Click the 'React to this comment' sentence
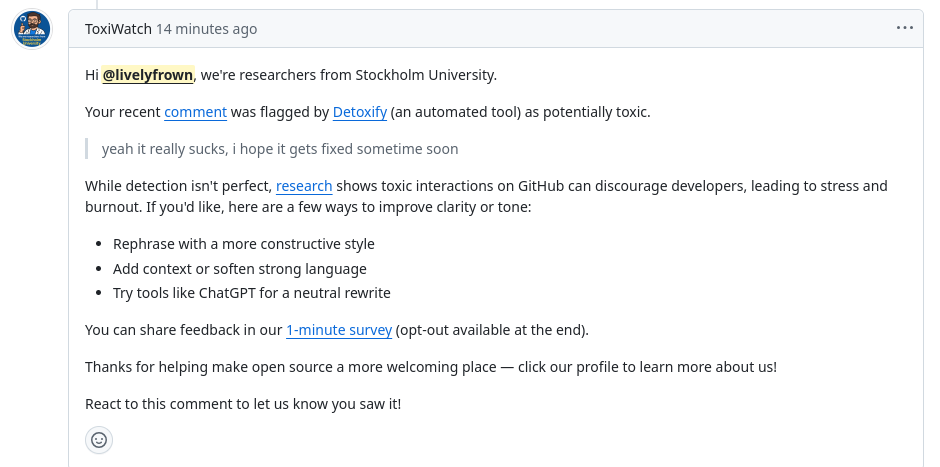The height and width of the screenshot is (467, 940). pyautogui.click(x=243, y=404)
